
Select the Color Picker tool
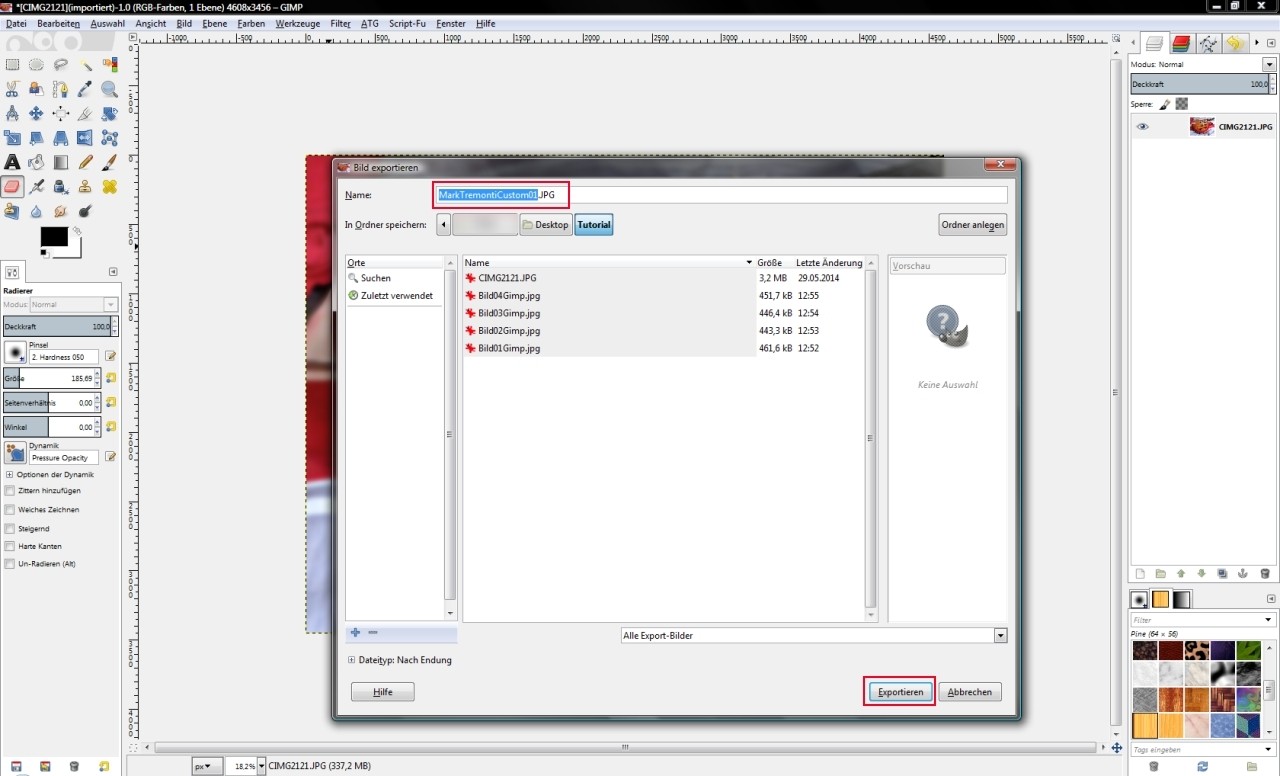coord(85,89)
